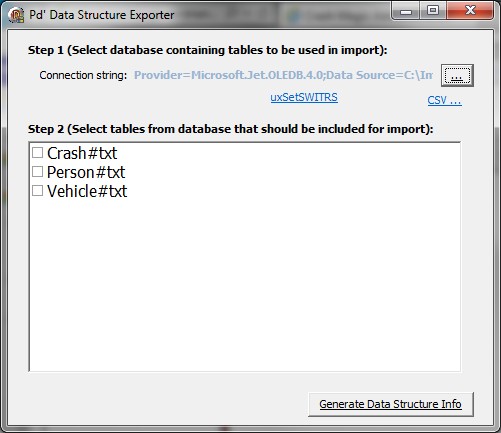Image resolution: width=501 pixels, height=433 pixels.
Task: Click the Step 2 heading text
Action: coord(231,129)
